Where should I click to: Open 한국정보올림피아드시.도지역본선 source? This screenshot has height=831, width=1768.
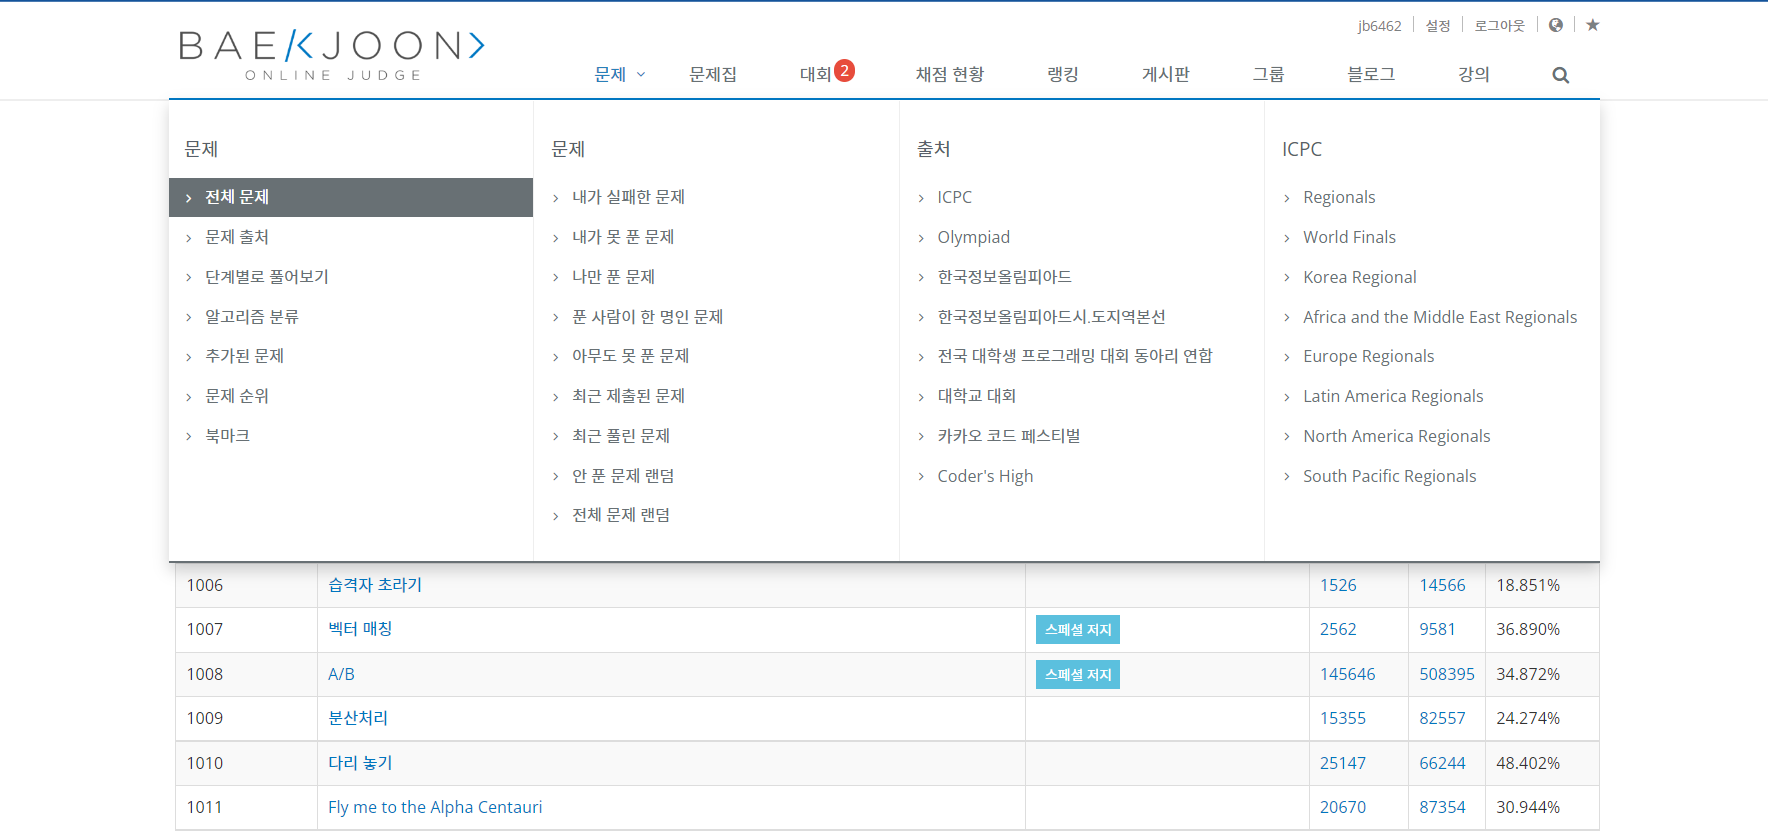[x=1051, y=317]
